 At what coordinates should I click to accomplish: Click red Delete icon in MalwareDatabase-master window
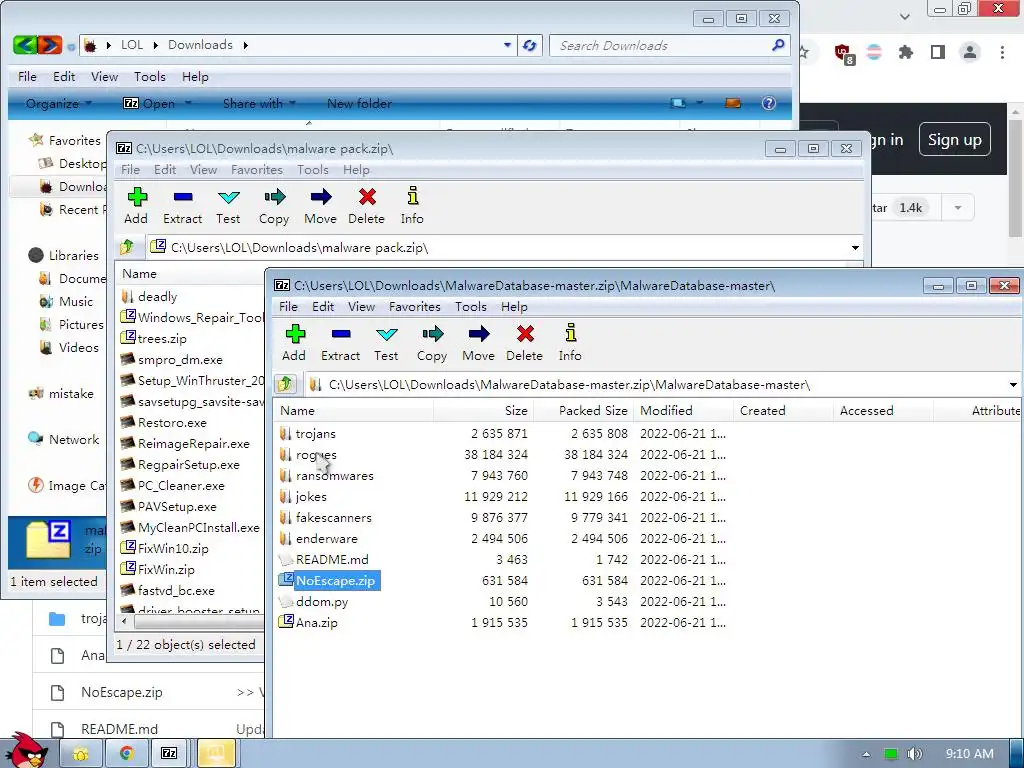click(x=524, y=334)
